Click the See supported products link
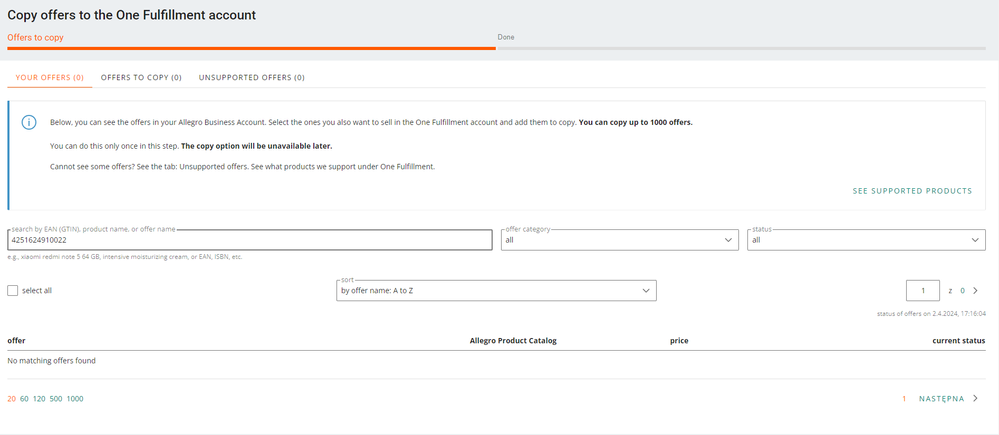This screenshot has height=435, width=999. click(911, 191)
